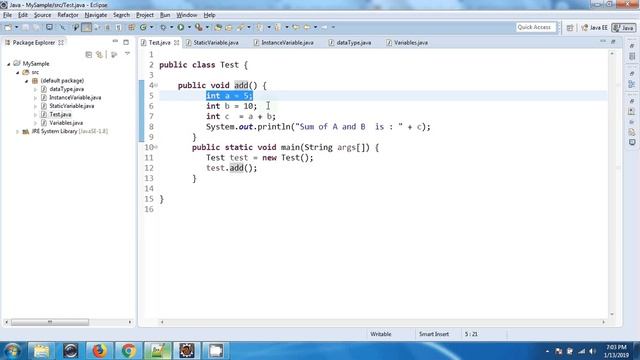This screenshot has width=640, height=360.
Task: Open the Refactor menu
Action: coord(68,15)
